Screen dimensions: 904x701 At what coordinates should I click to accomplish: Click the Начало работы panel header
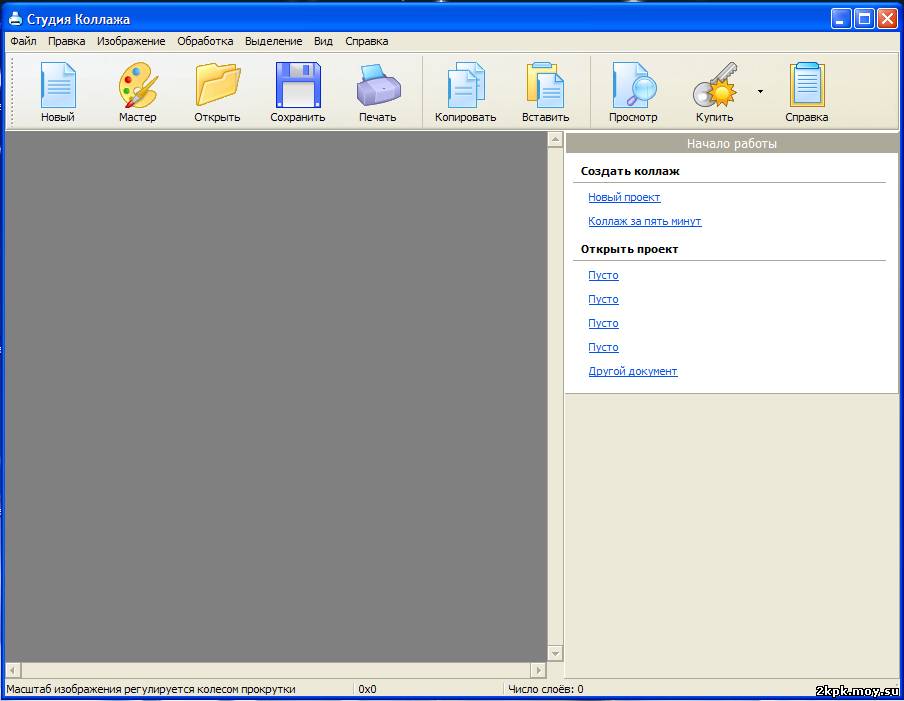pyautogui.click(x=732, y=144)
